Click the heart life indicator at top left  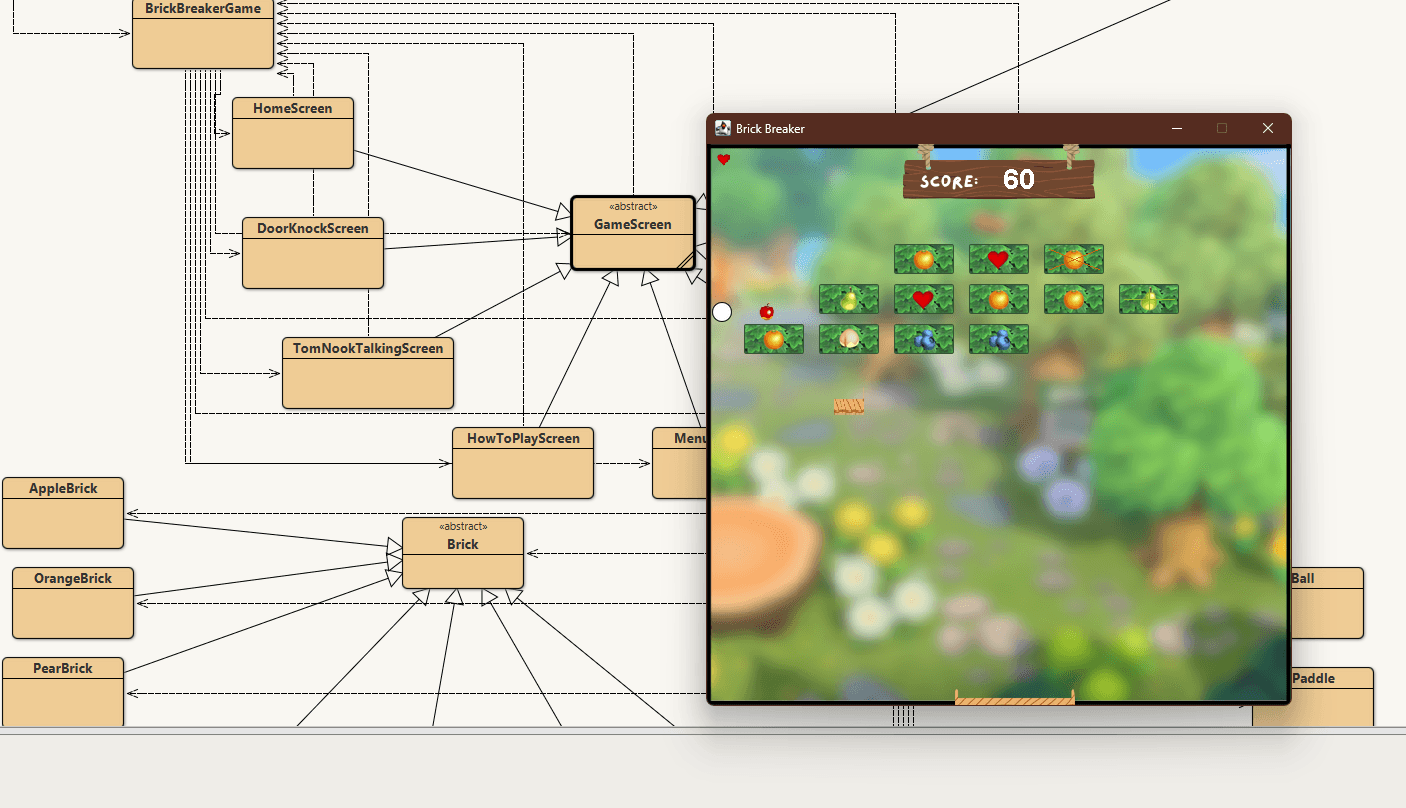724,159
